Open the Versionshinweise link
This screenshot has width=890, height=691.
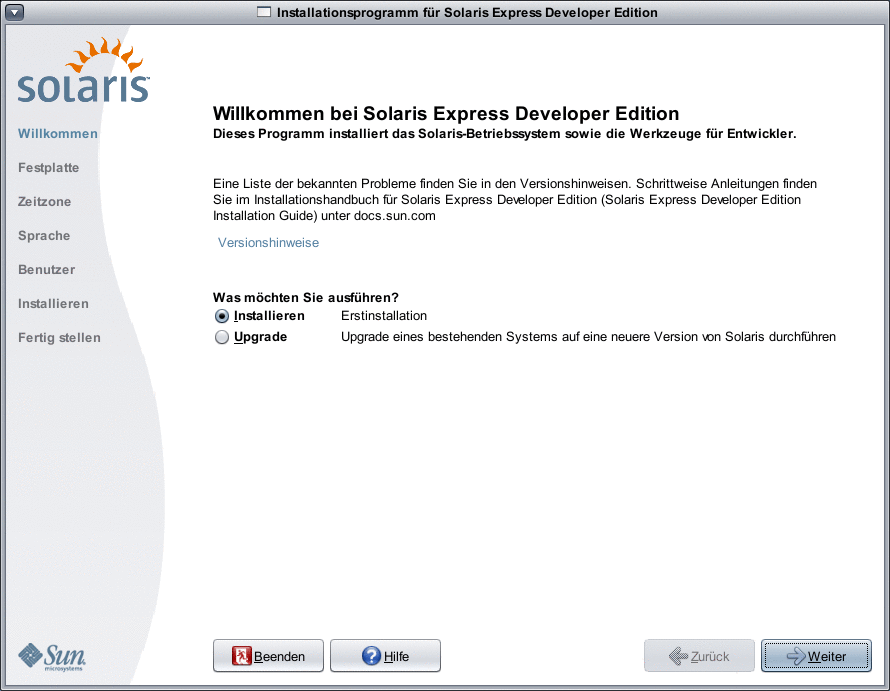pyautogui.click(x=268, y=242)
